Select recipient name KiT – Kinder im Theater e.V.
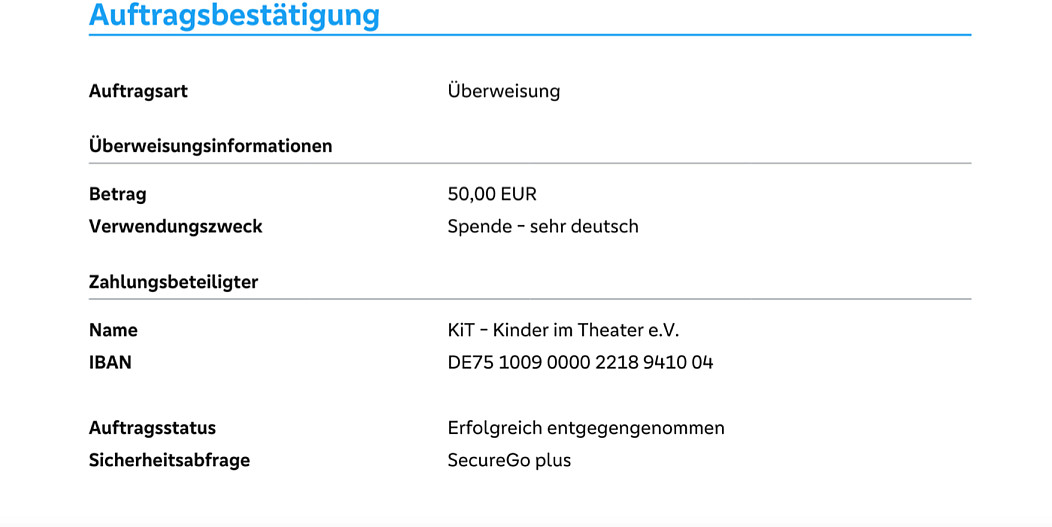Viewport: 1052px width, 527px height. 563,330
